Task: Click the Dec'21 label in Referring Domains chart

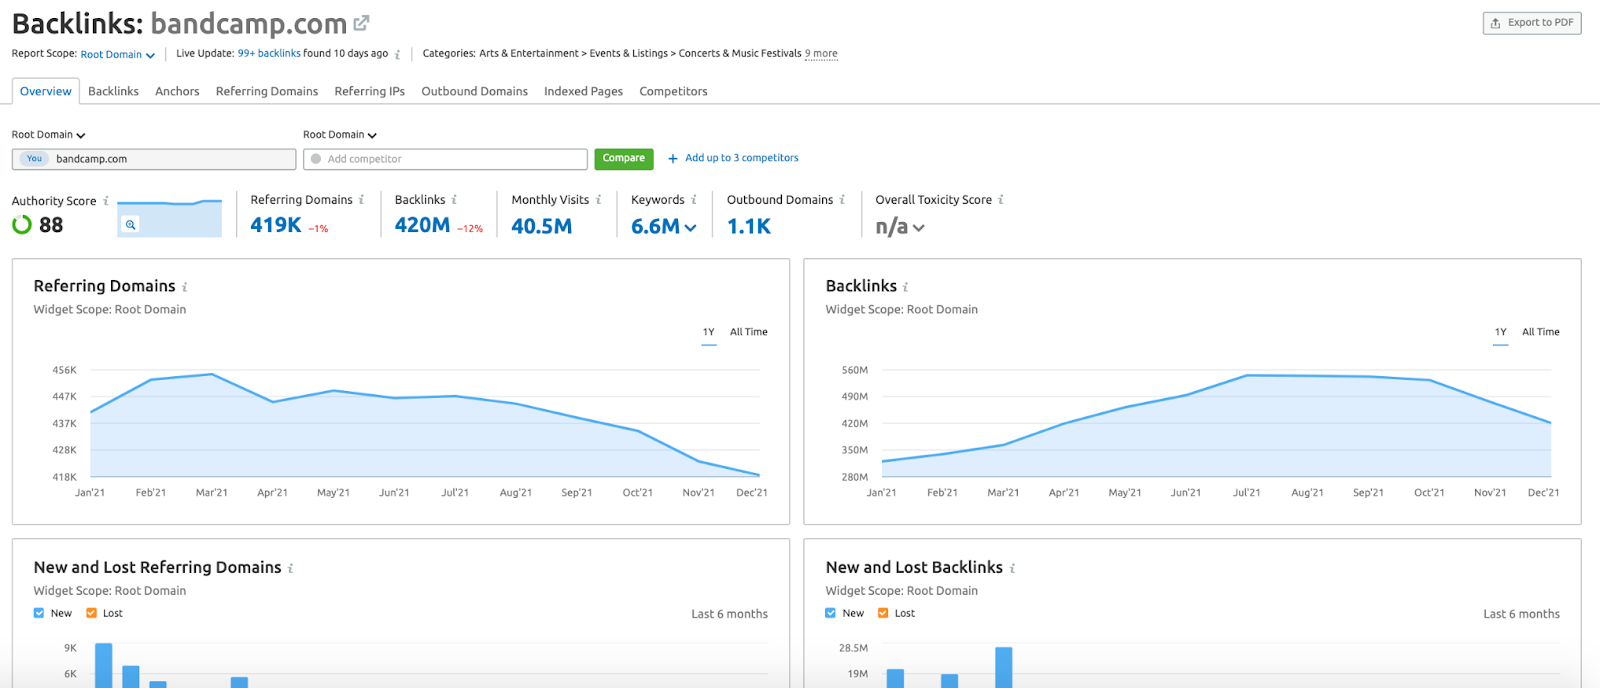Action: coord(752,493)
